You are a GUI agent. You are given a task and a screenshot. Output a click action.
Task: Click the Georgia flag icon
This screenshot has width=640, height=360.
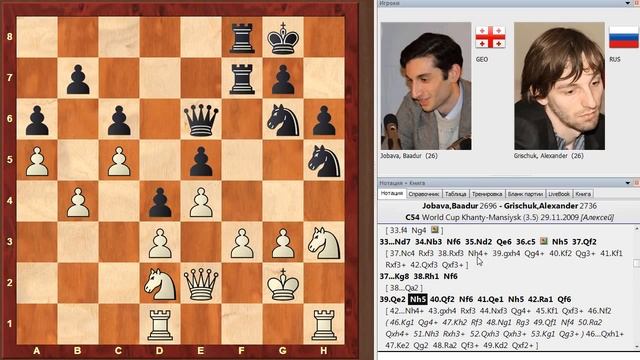pos(490,37)
